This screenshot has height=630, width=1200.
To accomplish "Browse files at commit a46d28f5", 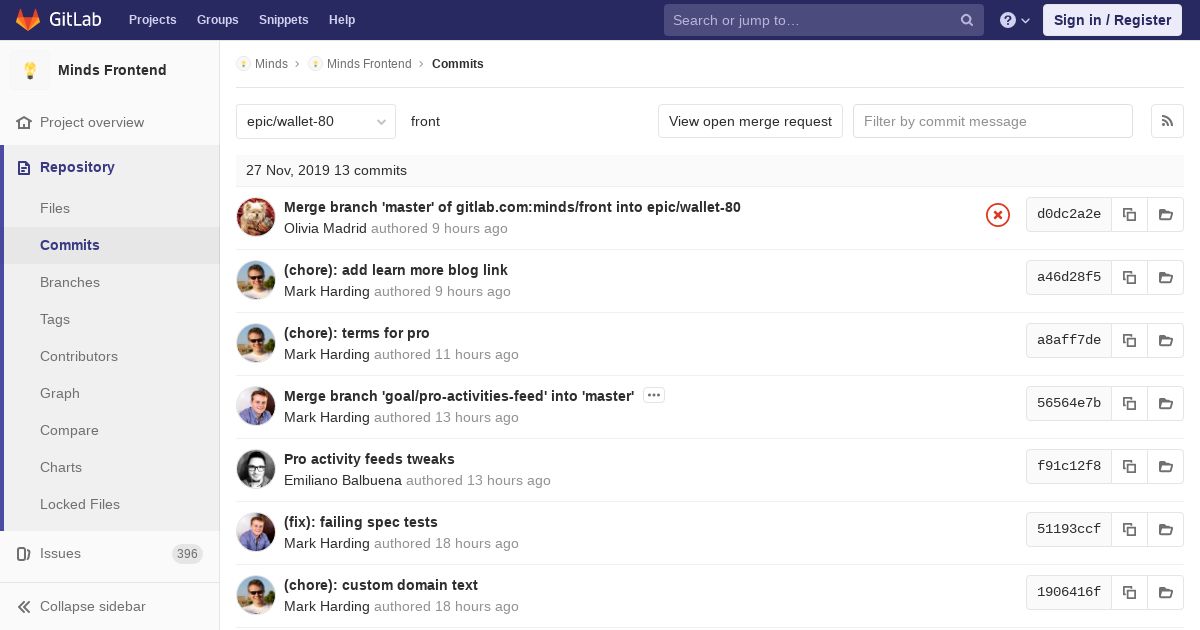I will pos(1166,277).
